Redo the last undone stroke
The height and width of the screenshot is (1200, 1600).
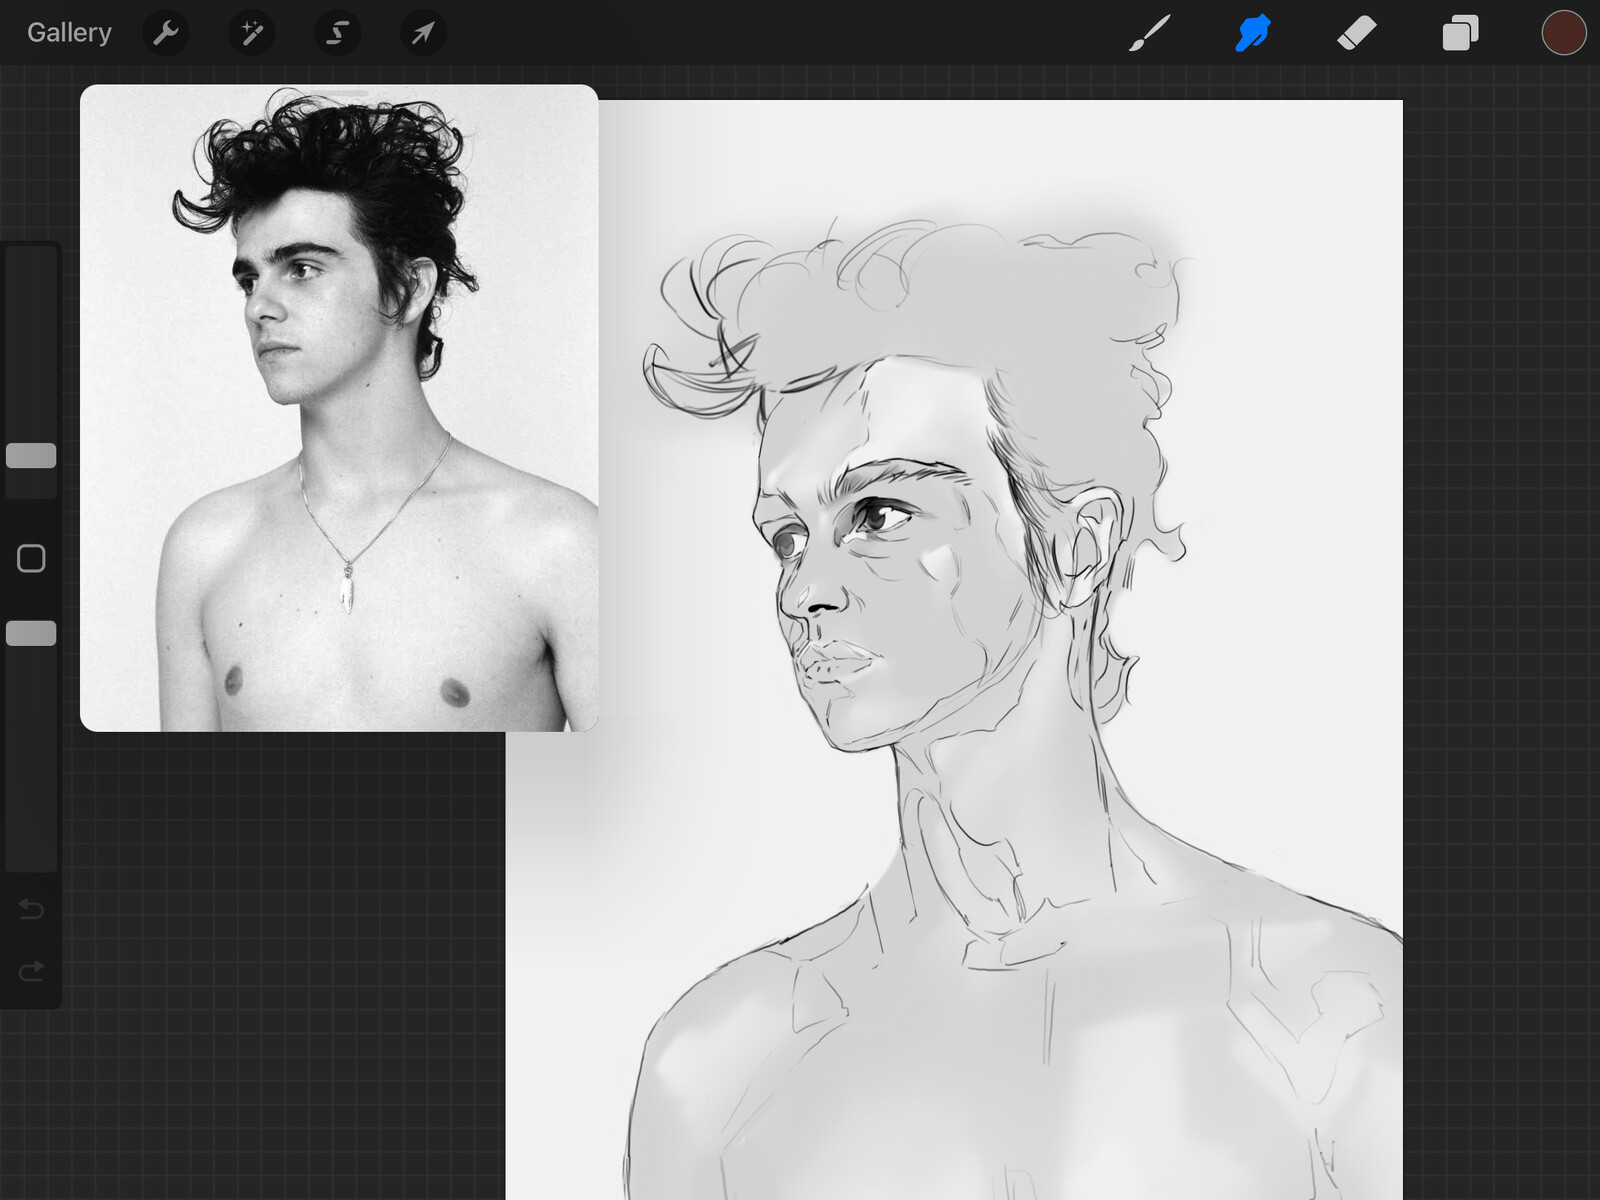[31, 971]
